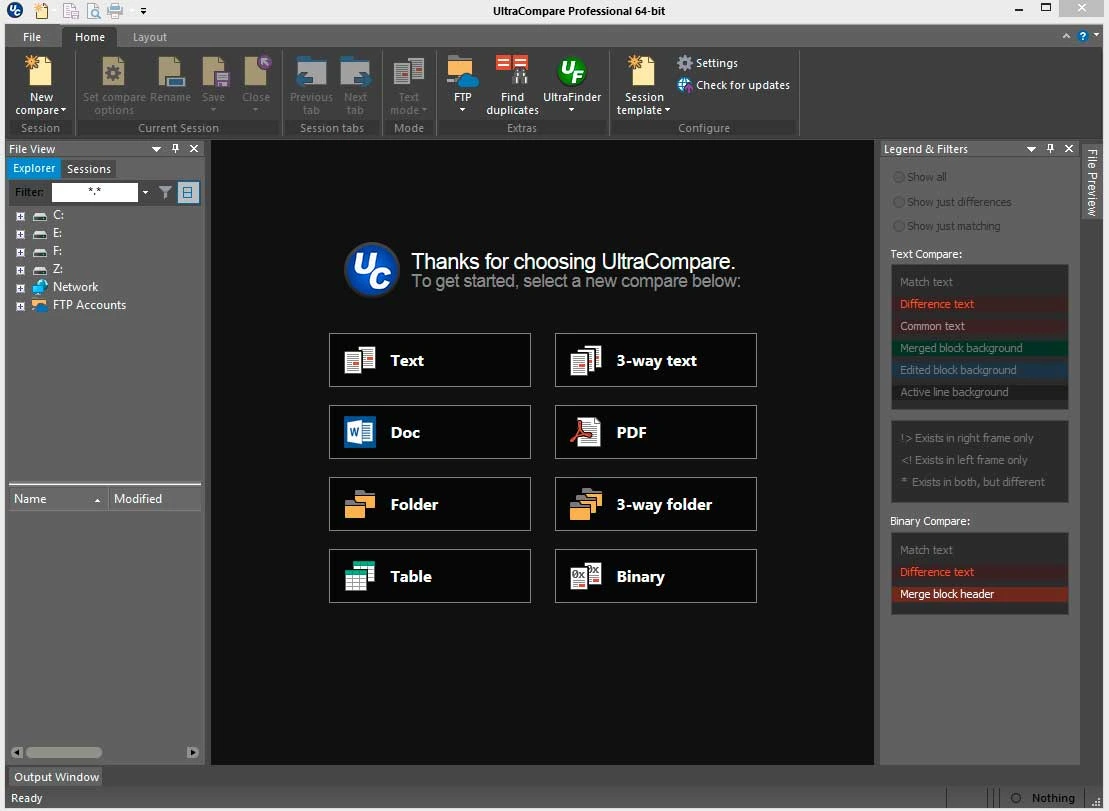The image size is (1109, 811).
Task: Start a Binary compare
Action: [656, 576]
